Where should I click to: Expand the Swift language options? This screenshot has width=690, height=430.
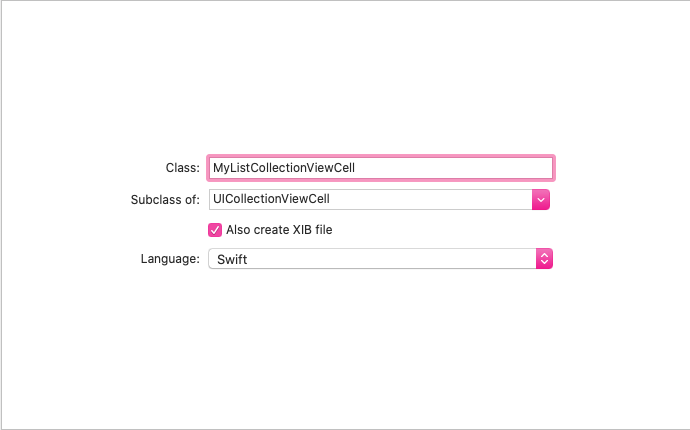point(544,259)
